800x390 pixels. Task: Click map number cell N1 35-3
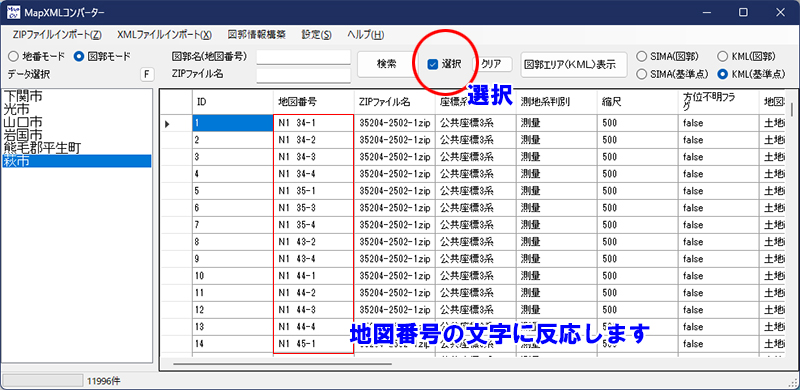point(313,208)
